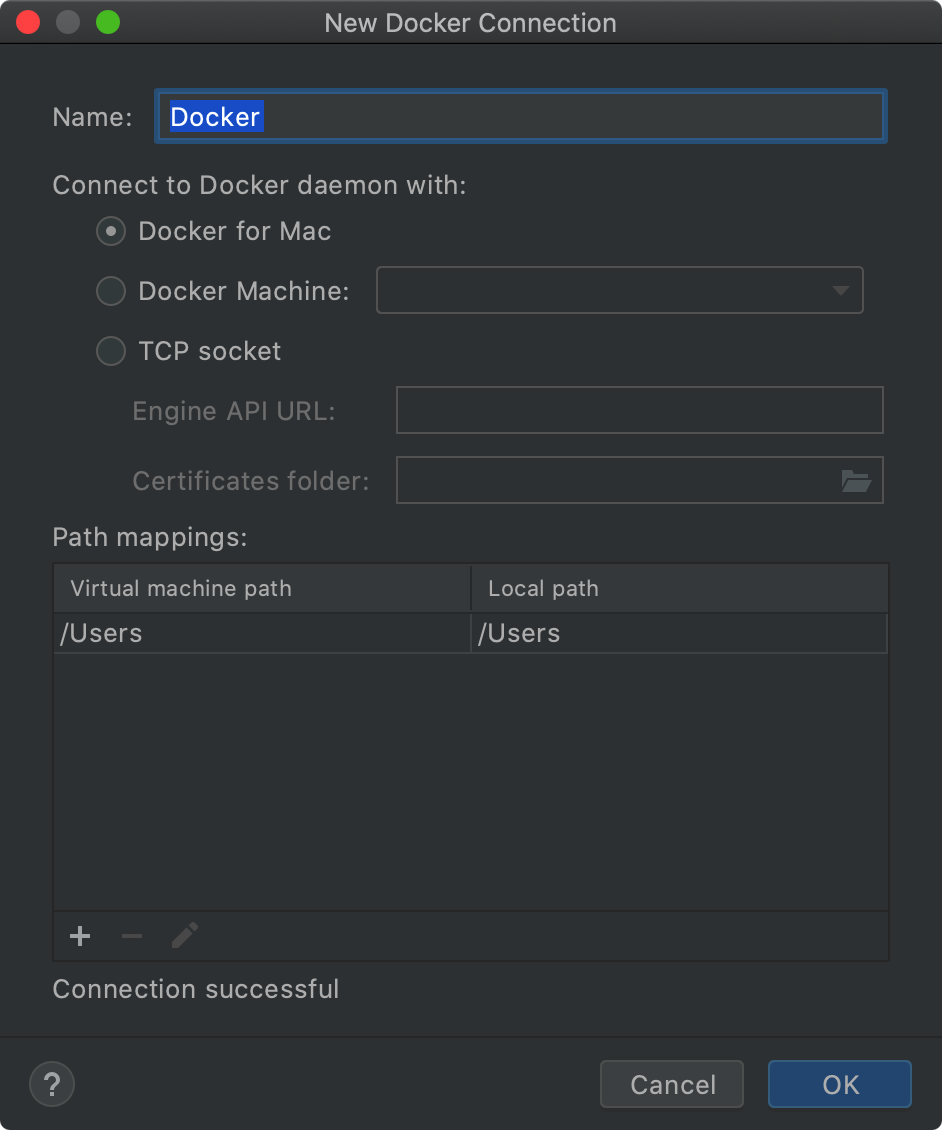This screenshot has height=1130, width=942.
Task: Open help with the question mark button
Action: pyautogui.click(x=52, y=1084)
